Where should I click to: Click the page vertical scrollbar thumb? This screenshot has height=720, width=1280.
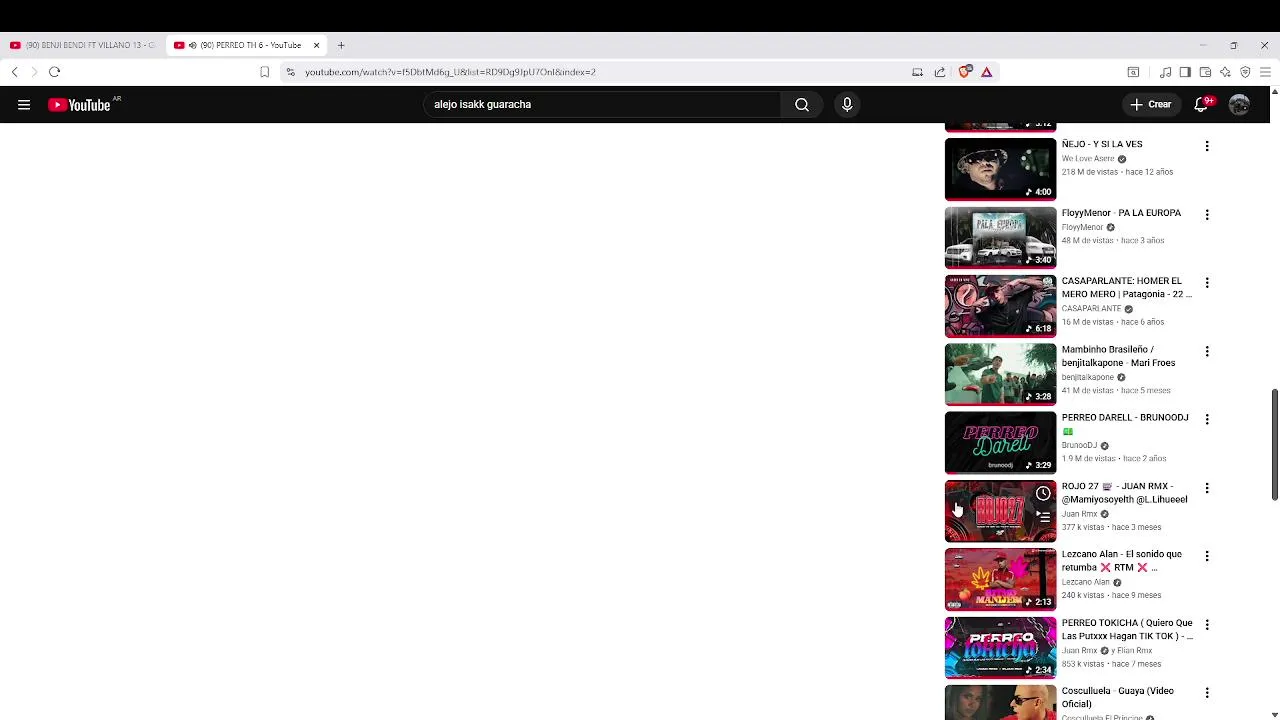tap(1274, 444)
